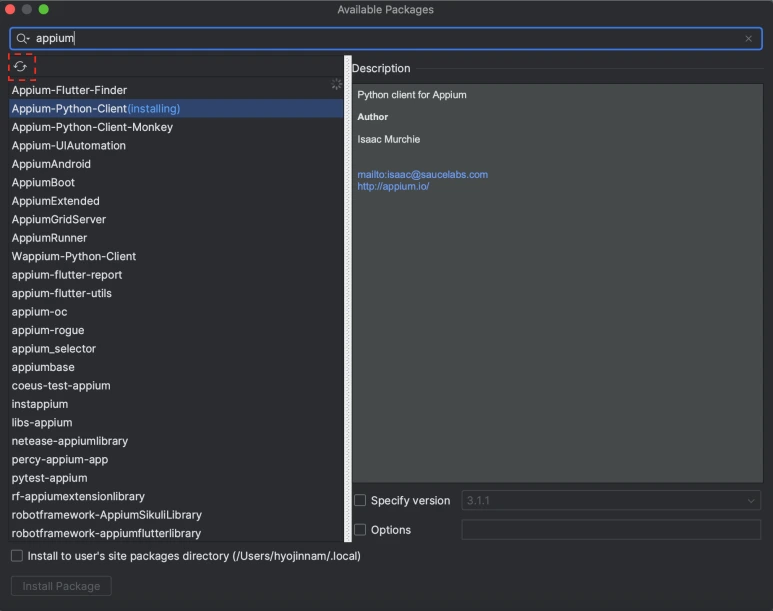Zoom the window with the green button
This screenshot has width=773, height=611.
[43, 9]
